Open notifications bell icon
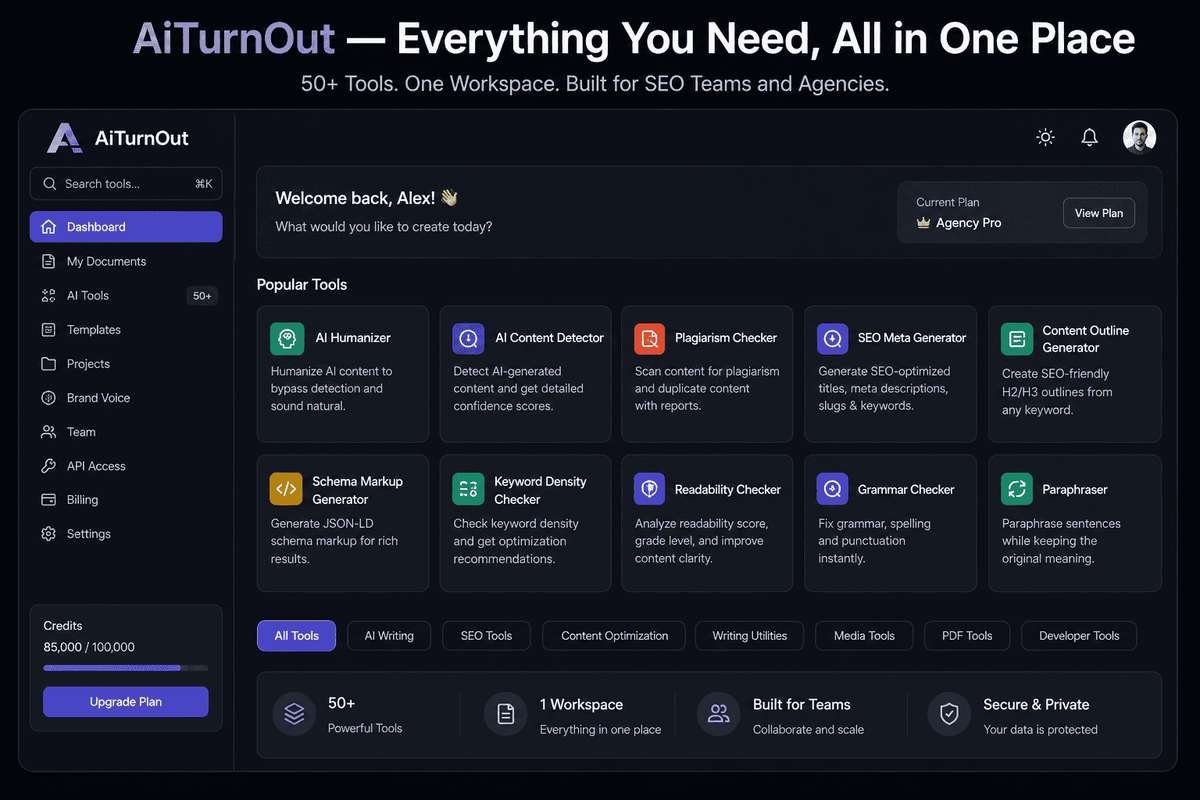 coord(1090,138)
